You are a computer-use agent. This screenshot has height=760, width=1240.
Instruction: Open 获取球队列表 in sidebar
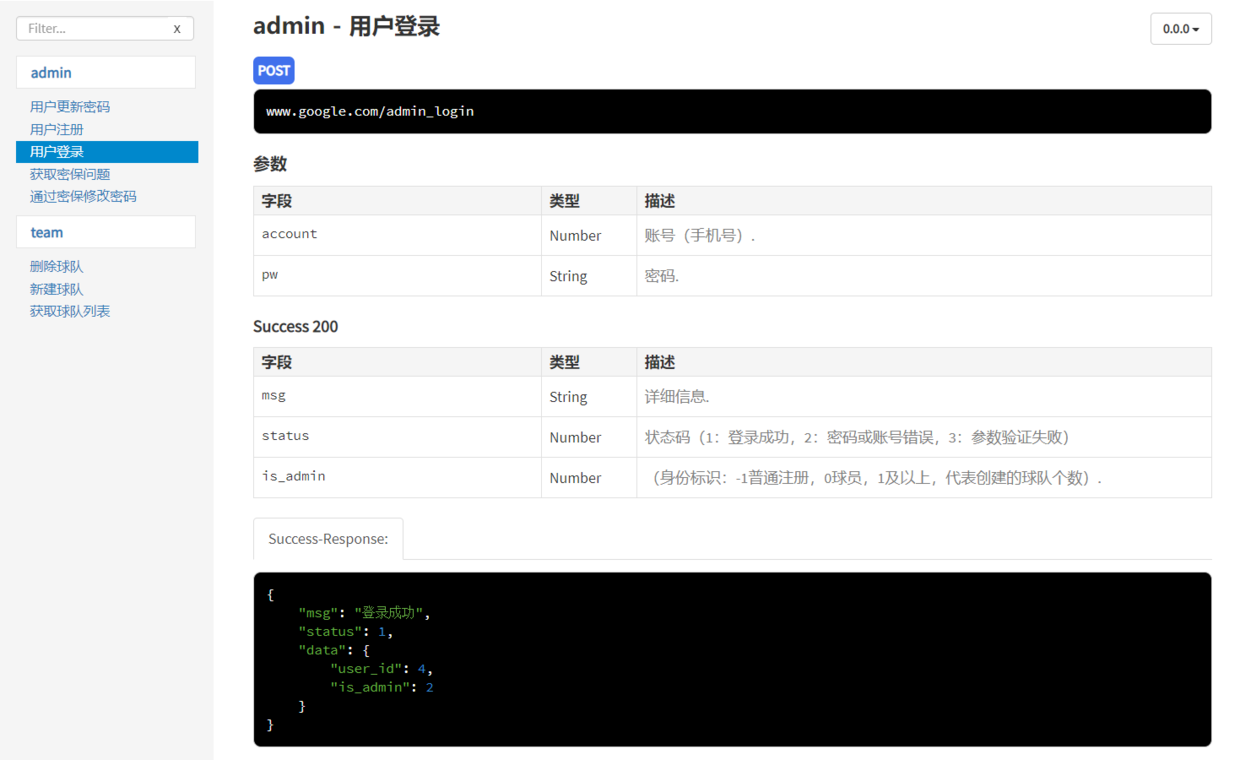click(x=70, y=311)
